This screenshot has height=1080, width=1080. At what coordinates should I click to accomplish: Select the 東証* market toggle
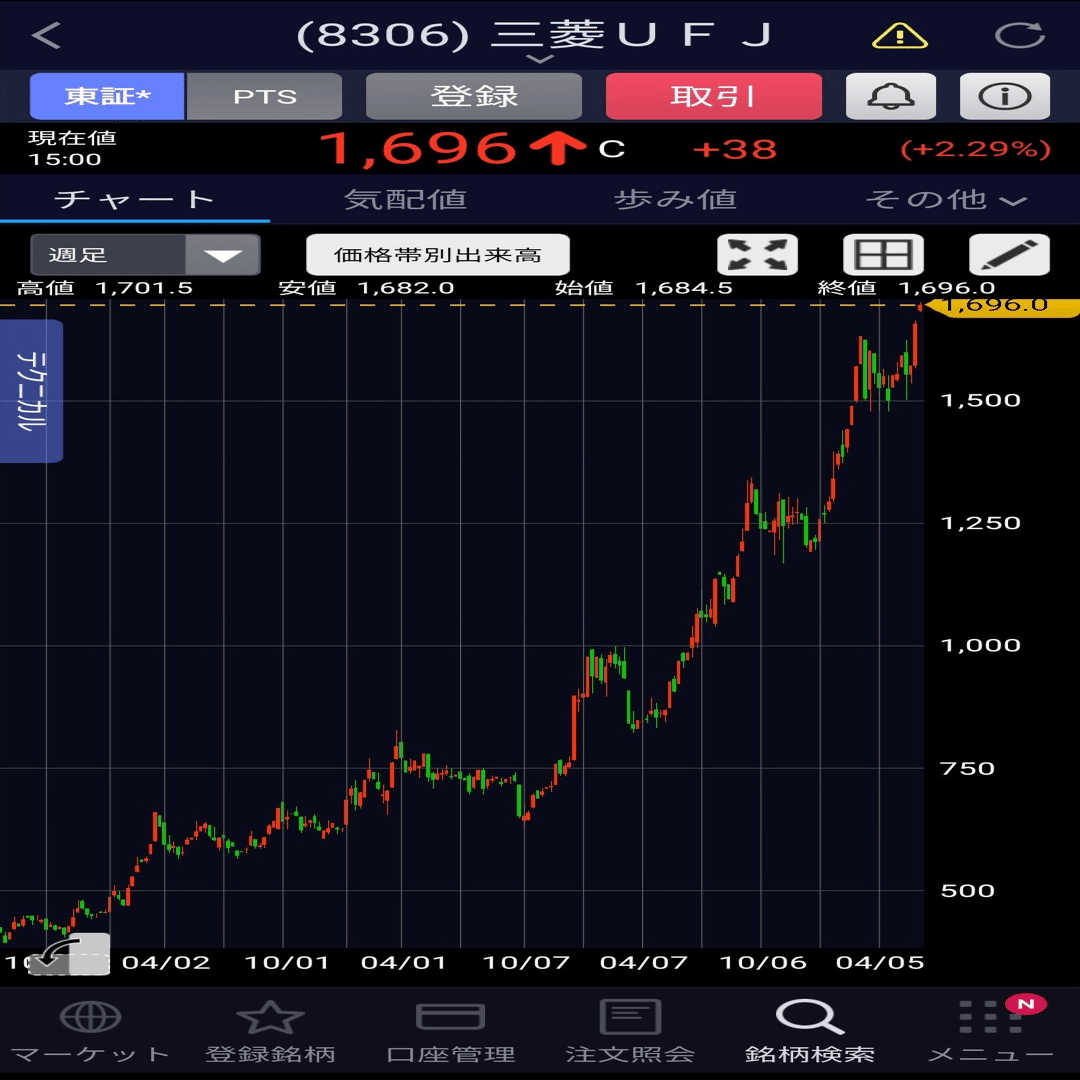(107, 96)
